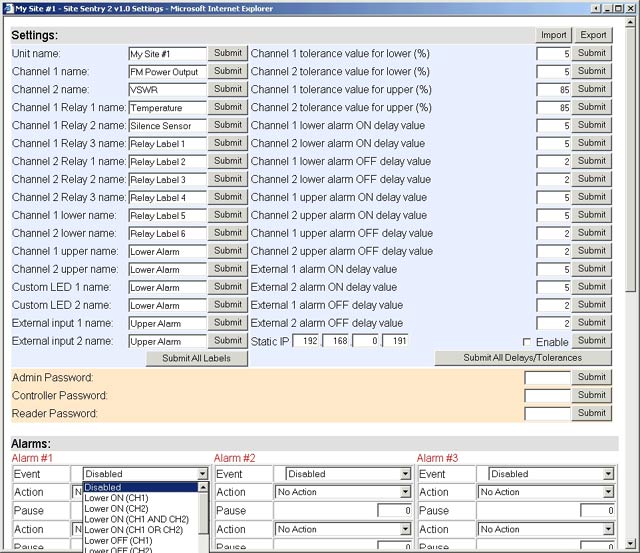Click the Alarm #1 heading text
The image size is (640, 553).
coord(32,458)
